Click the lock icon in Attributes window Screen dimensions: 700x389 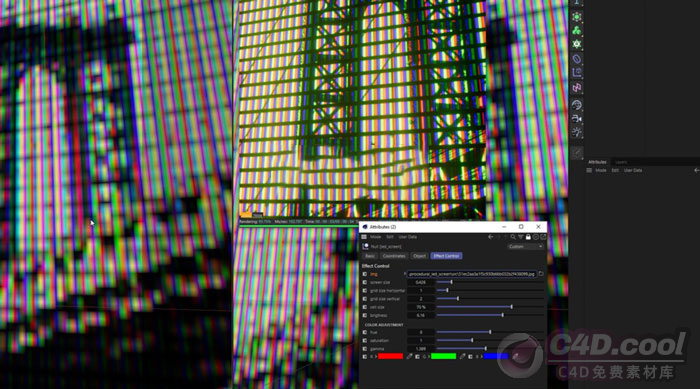(528, 237)
